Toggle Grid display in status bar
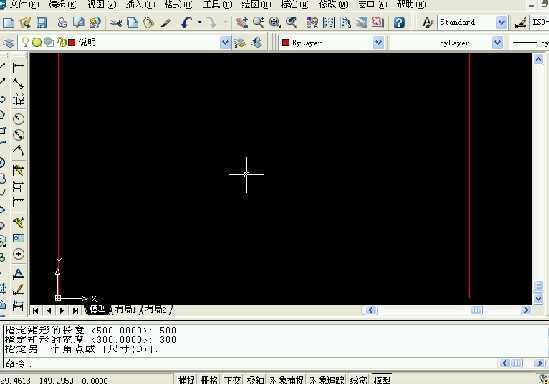The image size is (549, 384). [209, 380]
